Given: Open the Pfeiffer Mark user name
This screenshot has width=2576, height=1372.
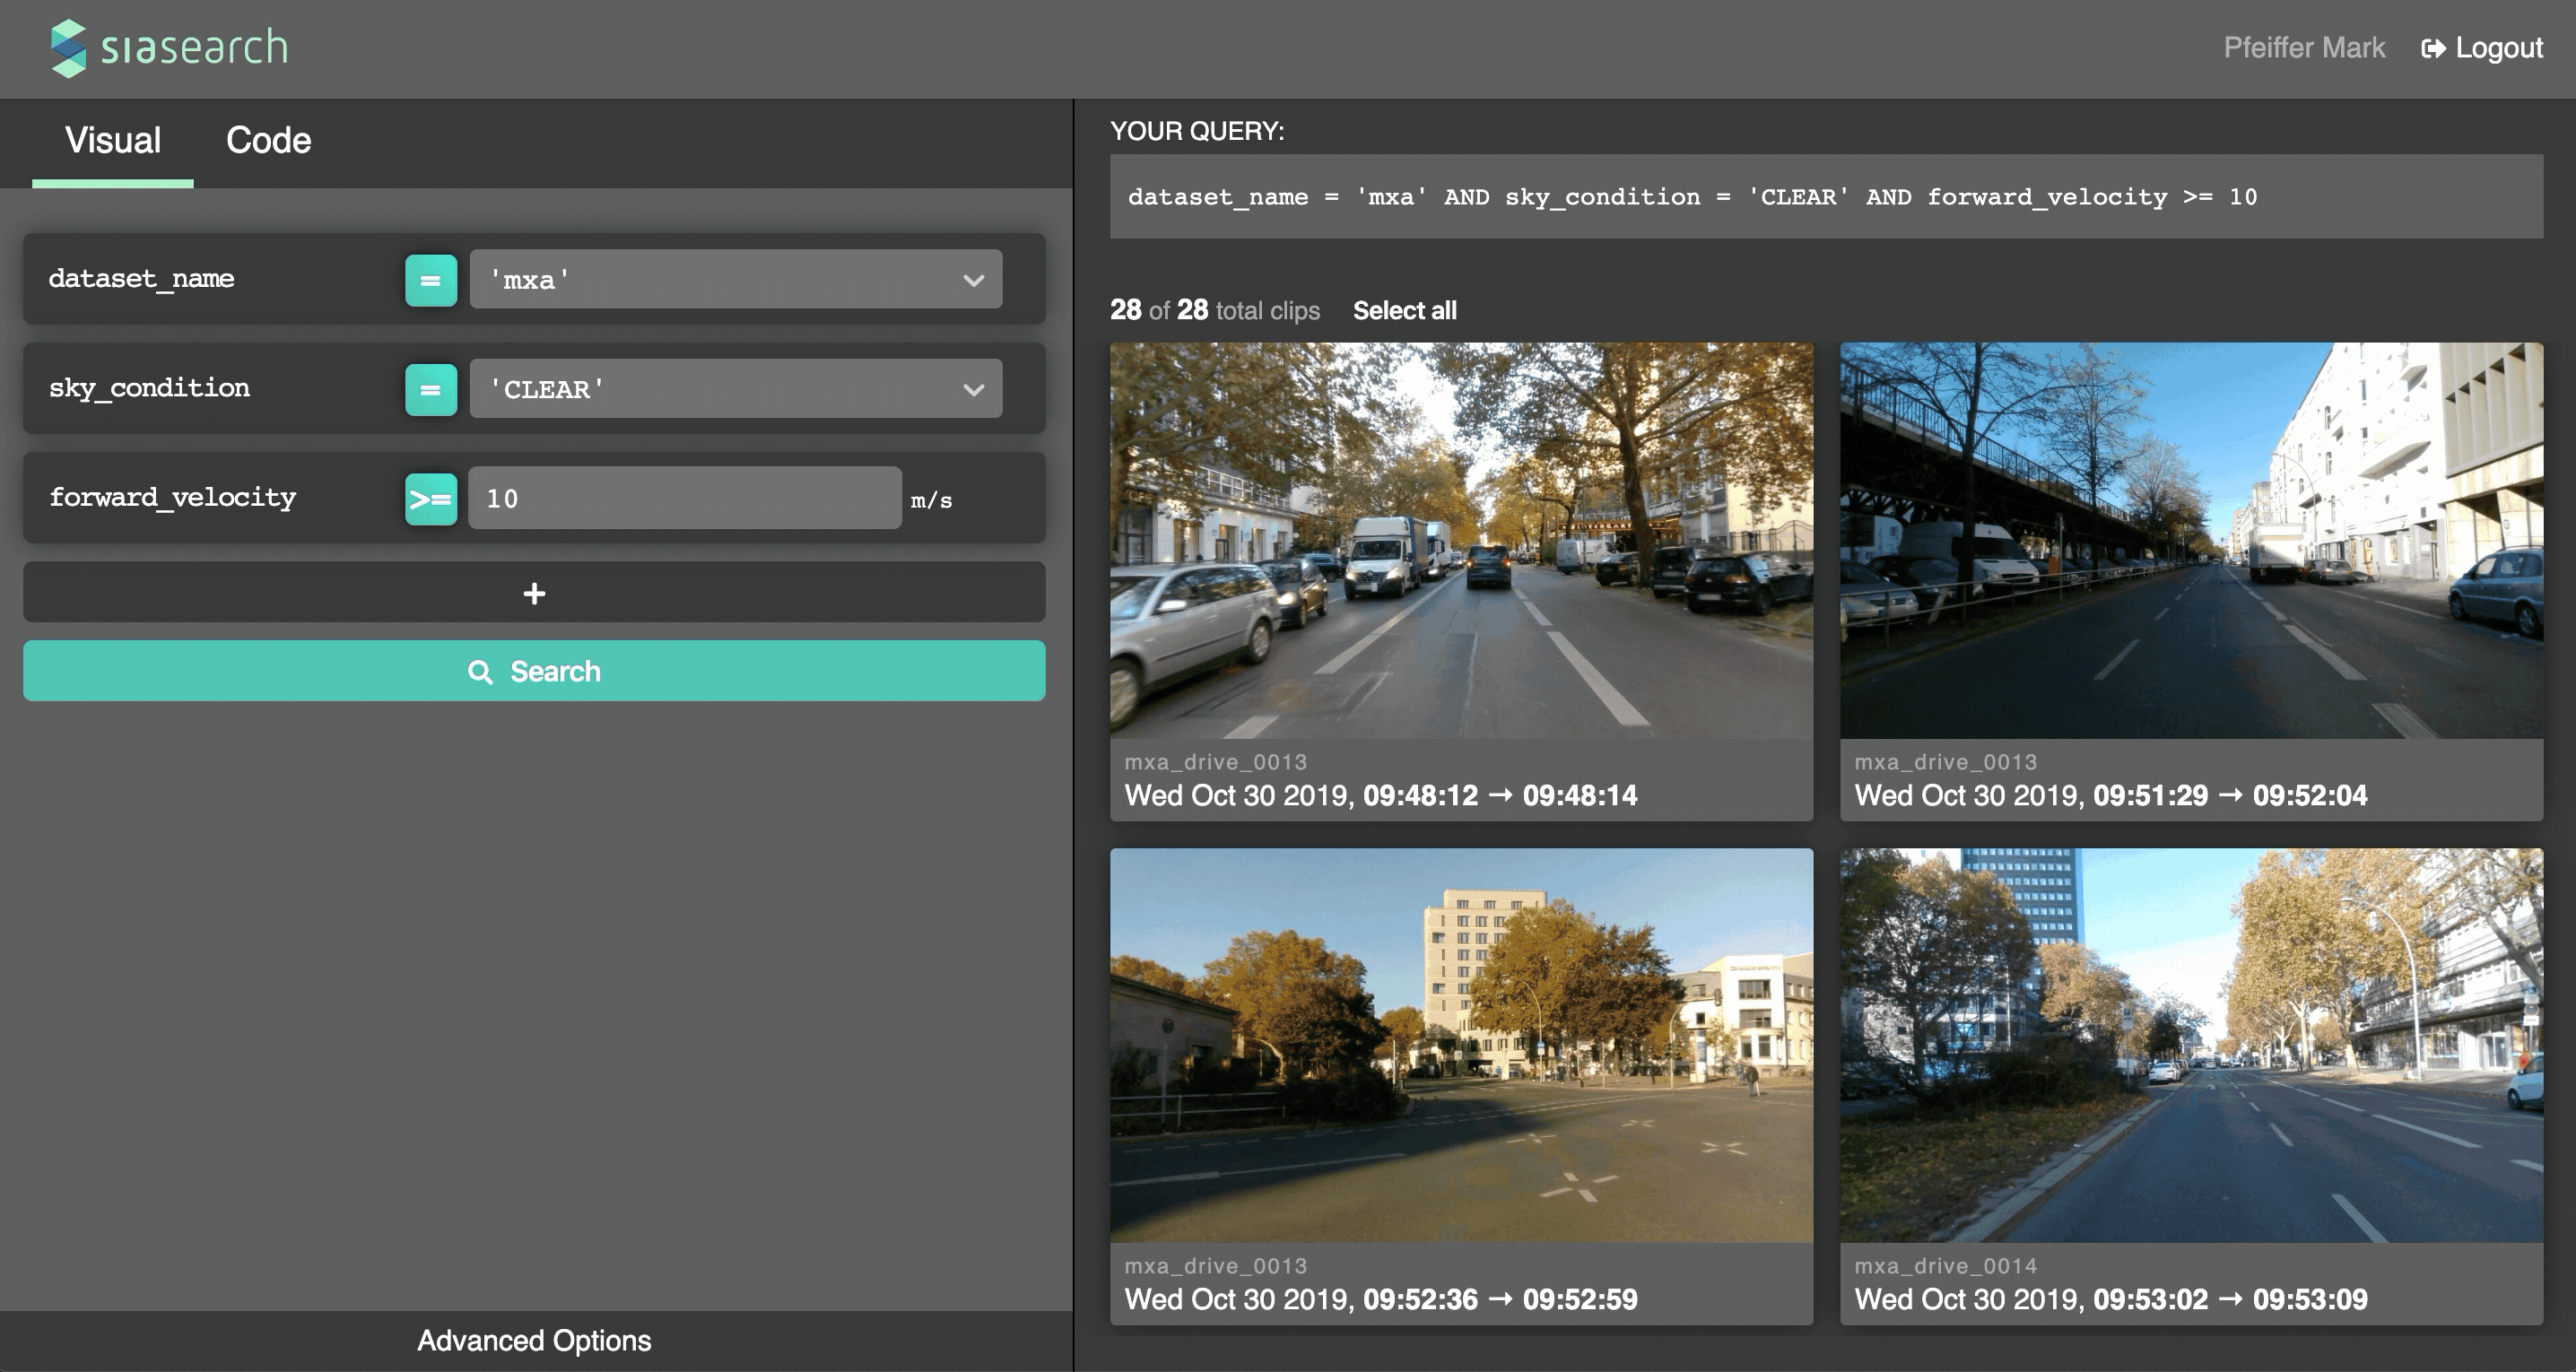Looking at the screenshot, I should tap(2304, 48).
